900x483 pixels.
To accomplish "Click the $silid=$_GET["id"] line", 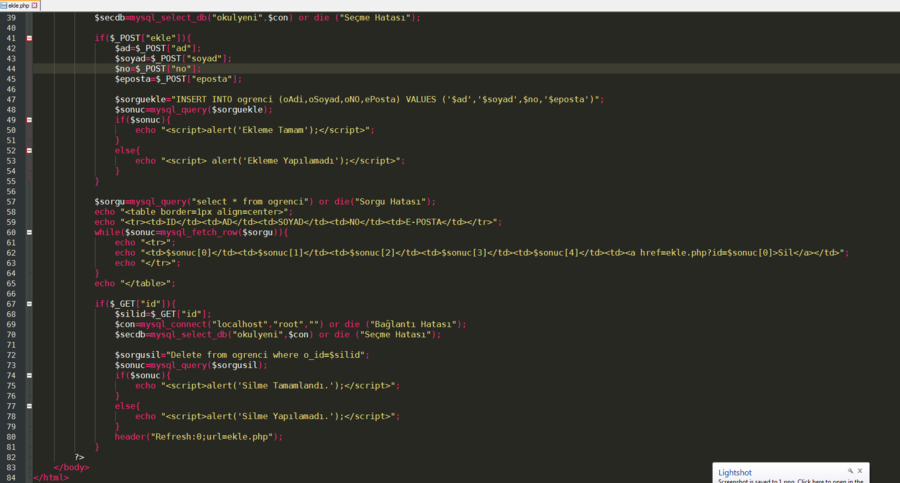I will [x=163, y=314].
